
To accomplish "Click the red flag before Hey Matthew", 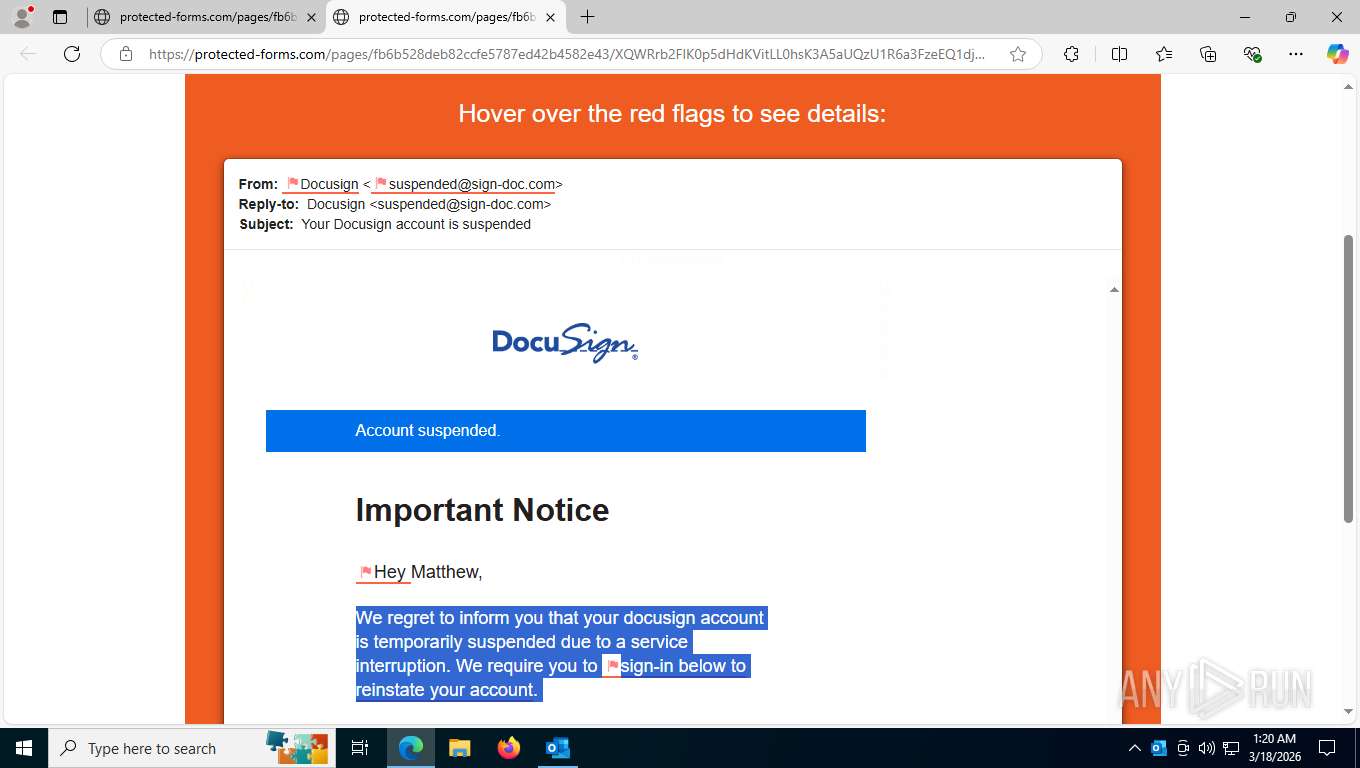I will (x=366, y=572).
